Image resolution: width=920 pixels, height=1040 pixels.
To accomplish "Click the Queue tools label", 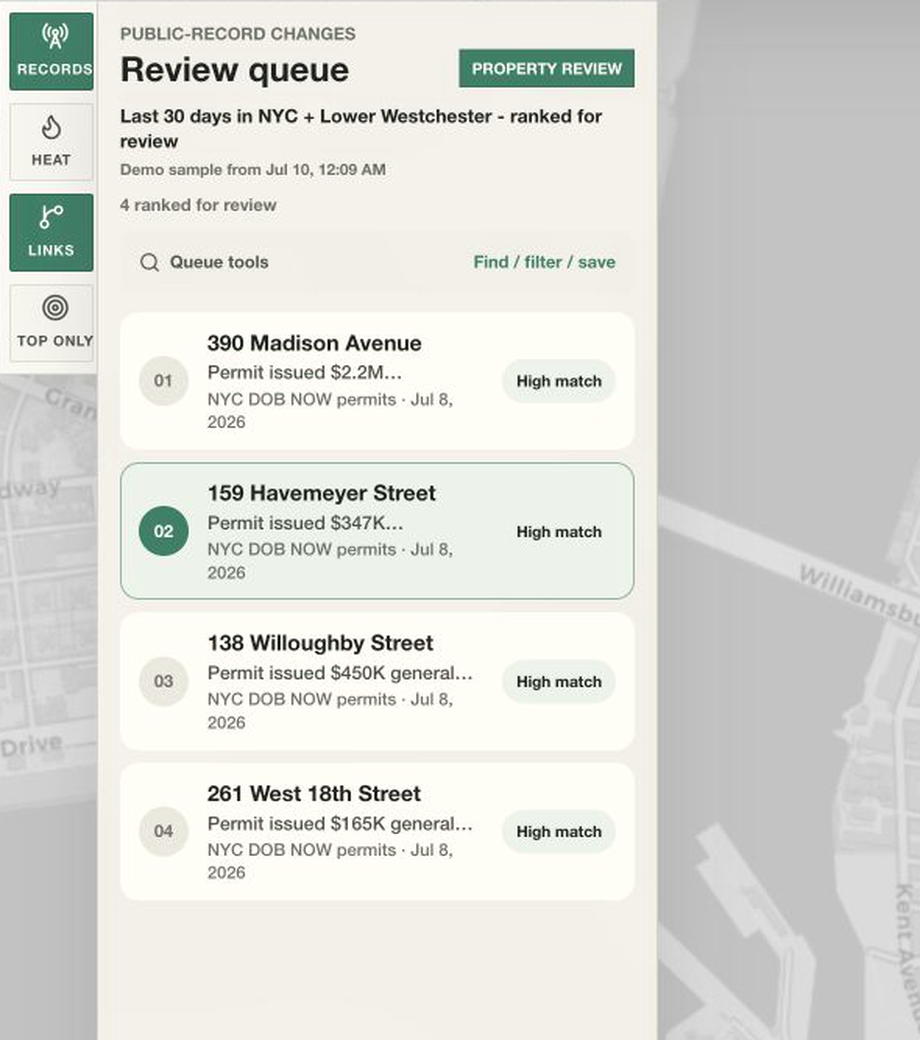I will (x=219, y=262).
